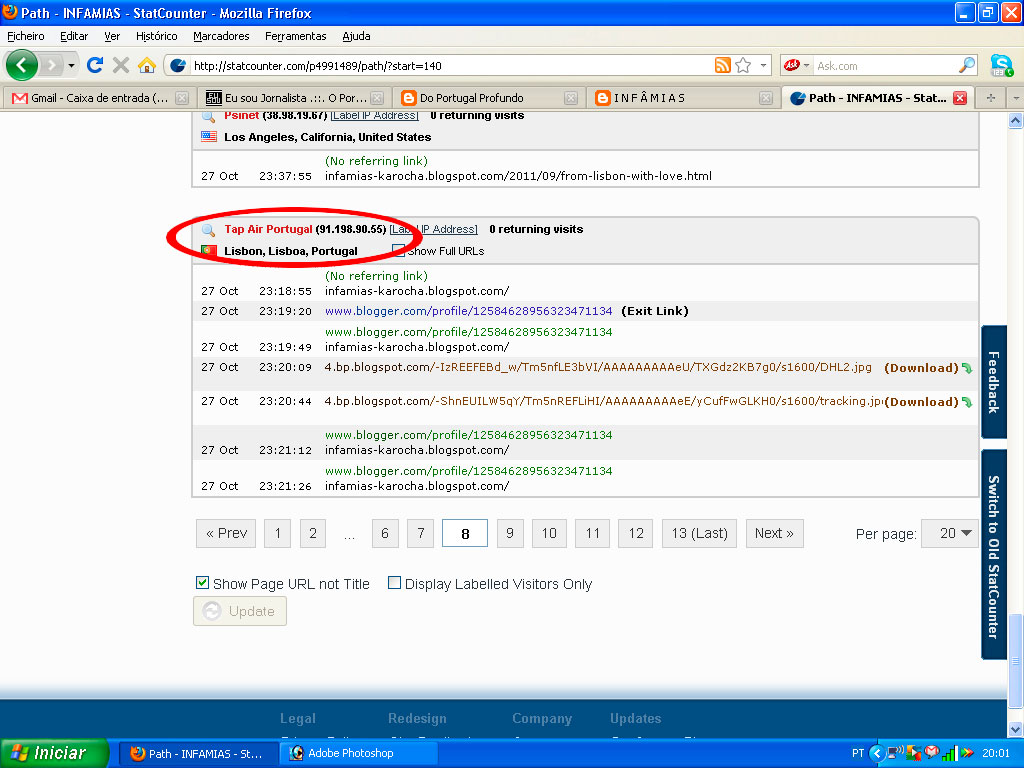
Task: Open the Feedback side tab
Action: (993, 381)
